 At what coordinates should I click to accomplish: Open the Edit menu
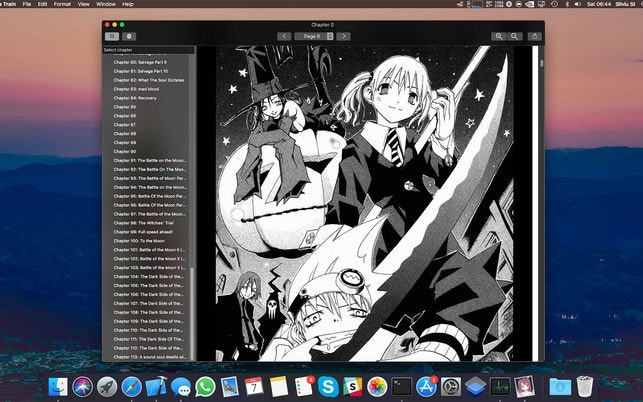tap(42, 4)
